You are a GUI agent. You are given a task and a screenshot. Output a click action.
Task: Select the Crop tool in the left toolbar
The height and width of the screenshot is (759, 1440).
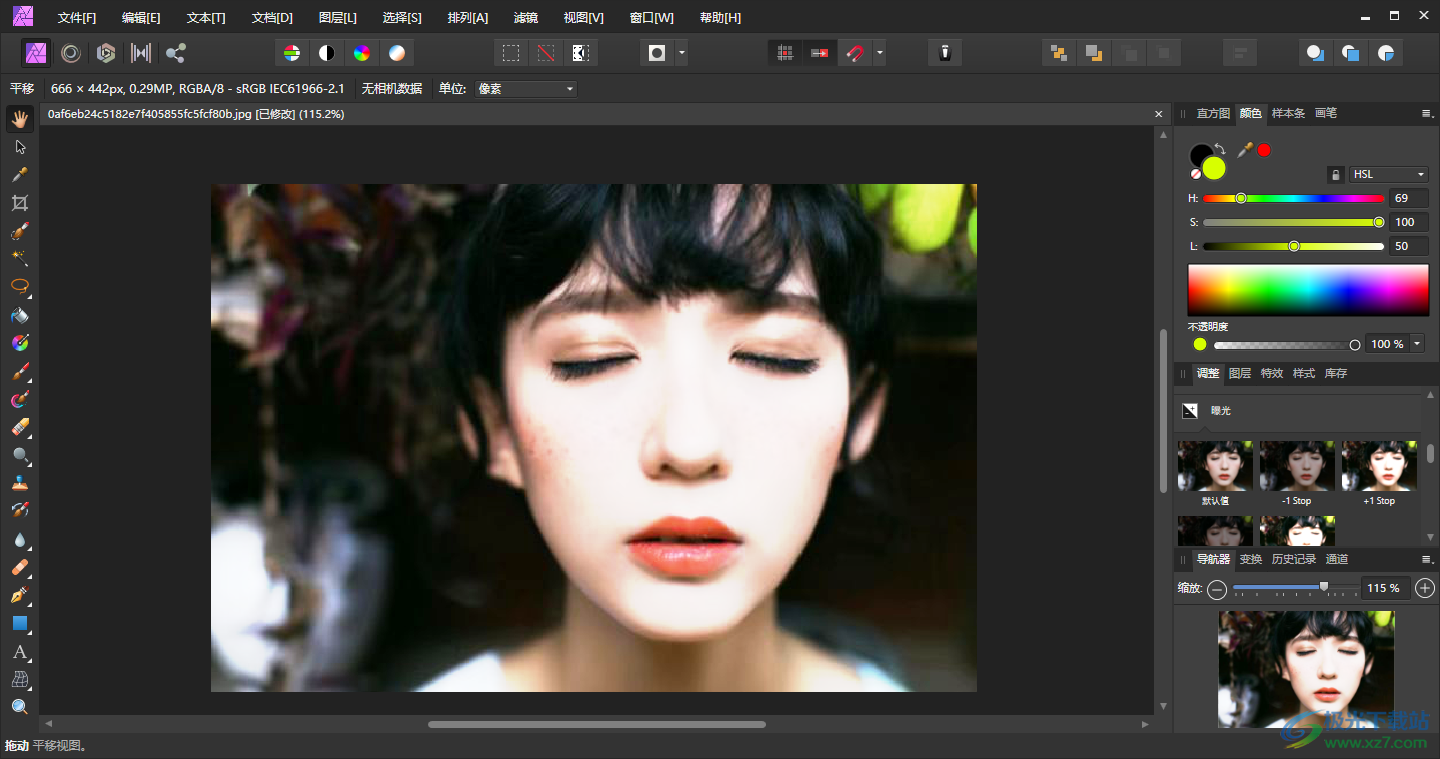point(19,203)
